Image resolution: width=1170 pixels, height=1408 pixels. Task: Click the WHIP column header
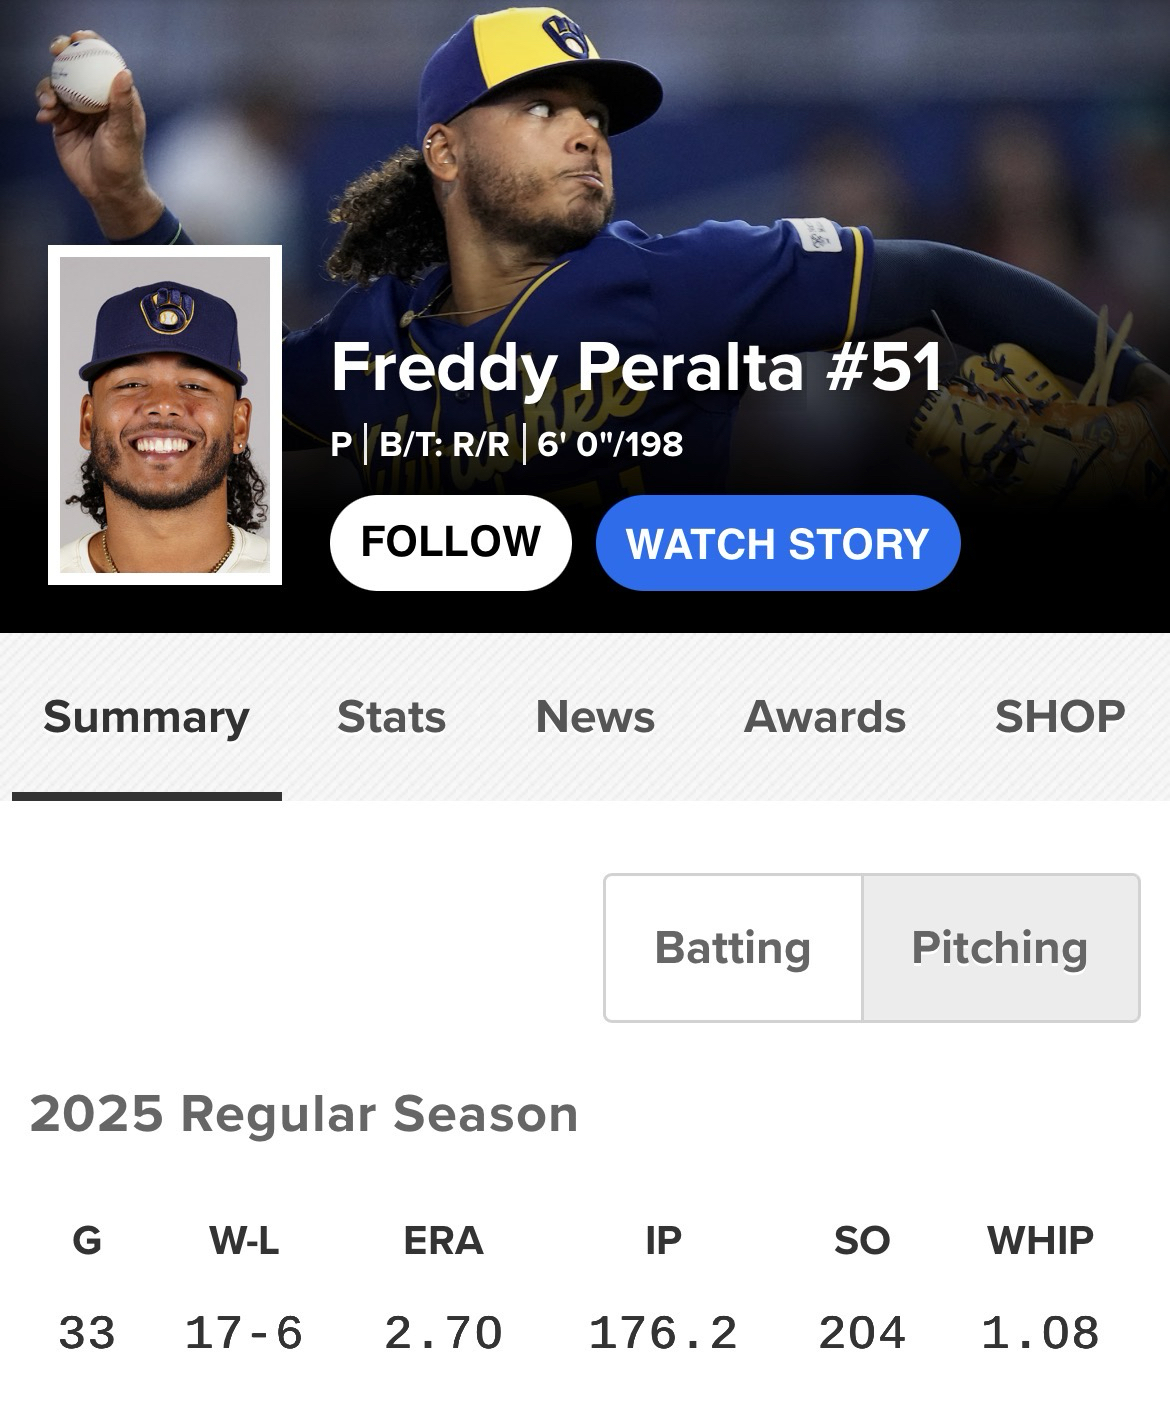1040,1241
